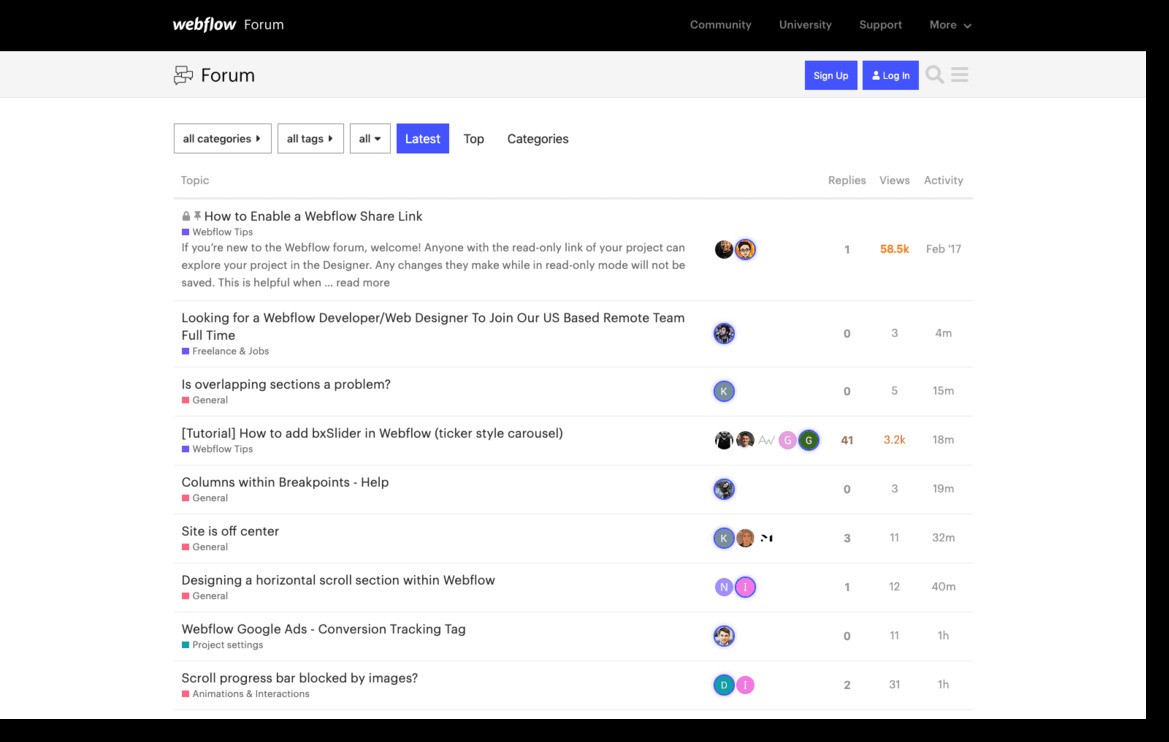Sort by Activity column header

(943, 180)
